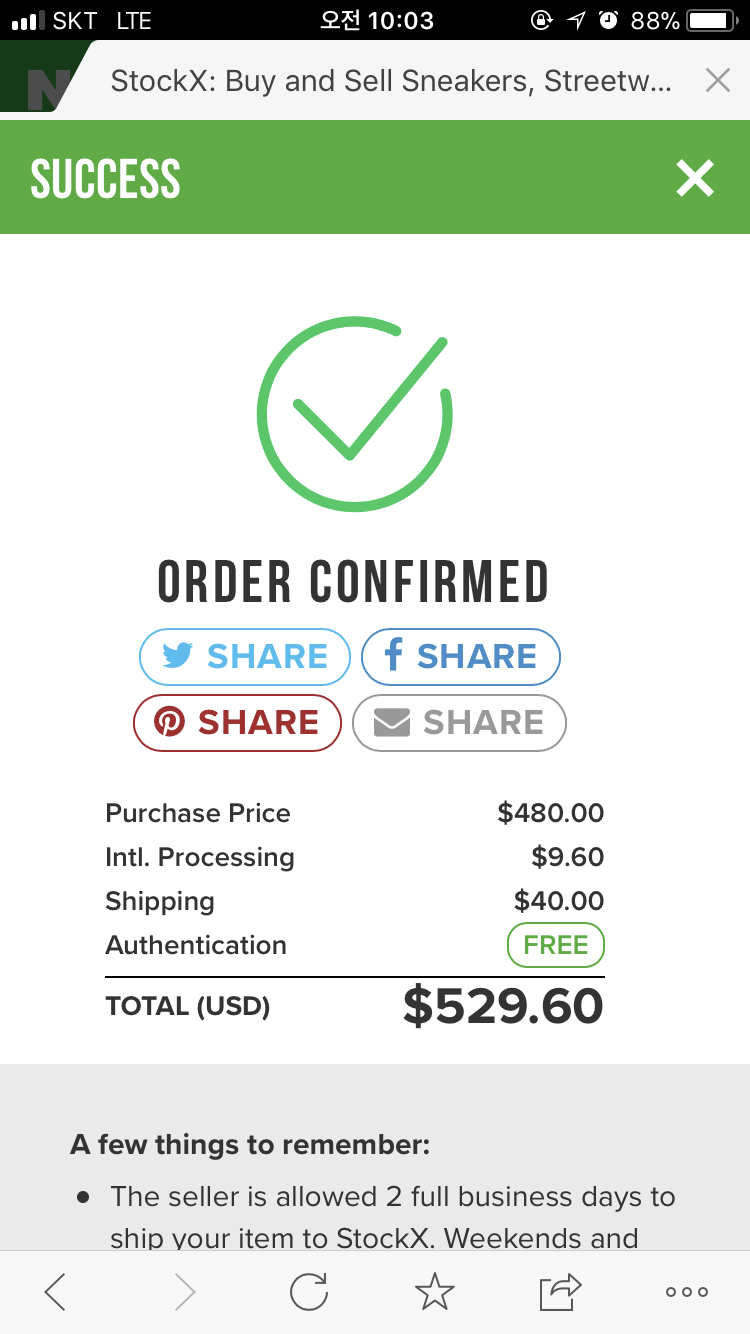Close the StockX browser tab
The width and height of the screenshot is (750, 1334).
click(x=717, y=81)
